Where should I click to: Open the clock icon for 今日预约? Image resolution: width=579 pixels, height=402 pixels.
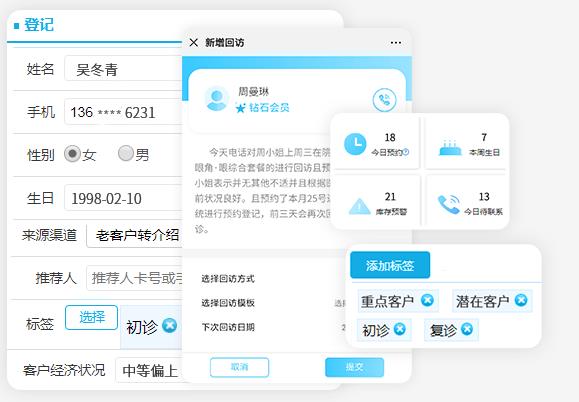(x=355, y=144)
